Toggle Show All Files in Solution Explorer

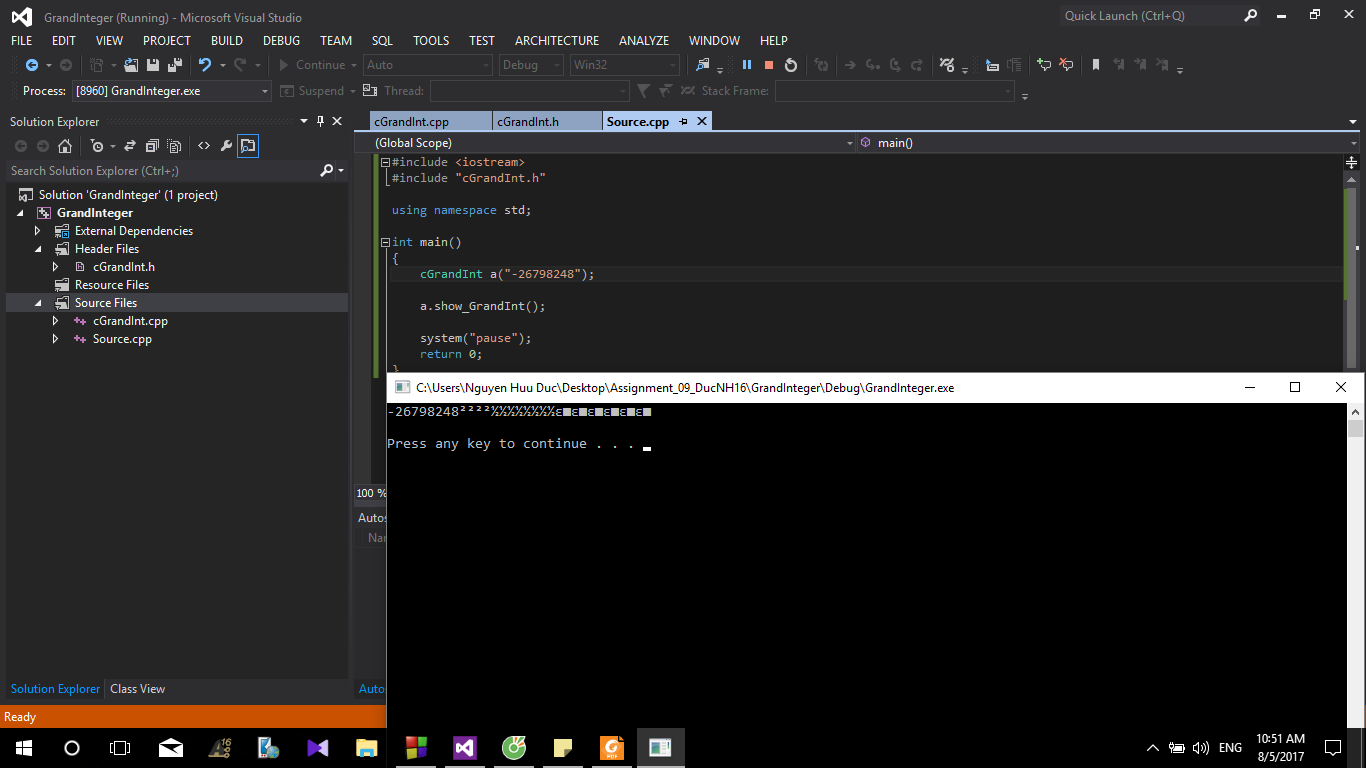174,146
